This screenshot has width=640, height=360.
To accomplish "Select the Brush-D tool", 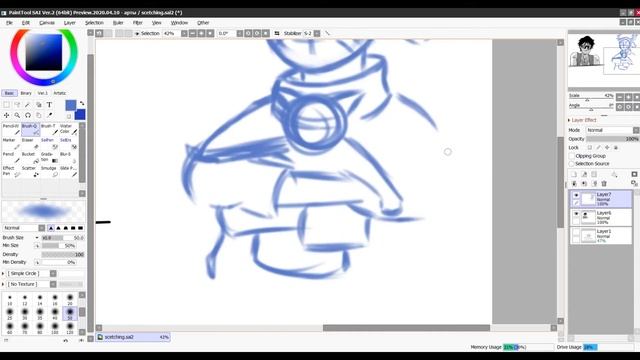I will point(31,129).
